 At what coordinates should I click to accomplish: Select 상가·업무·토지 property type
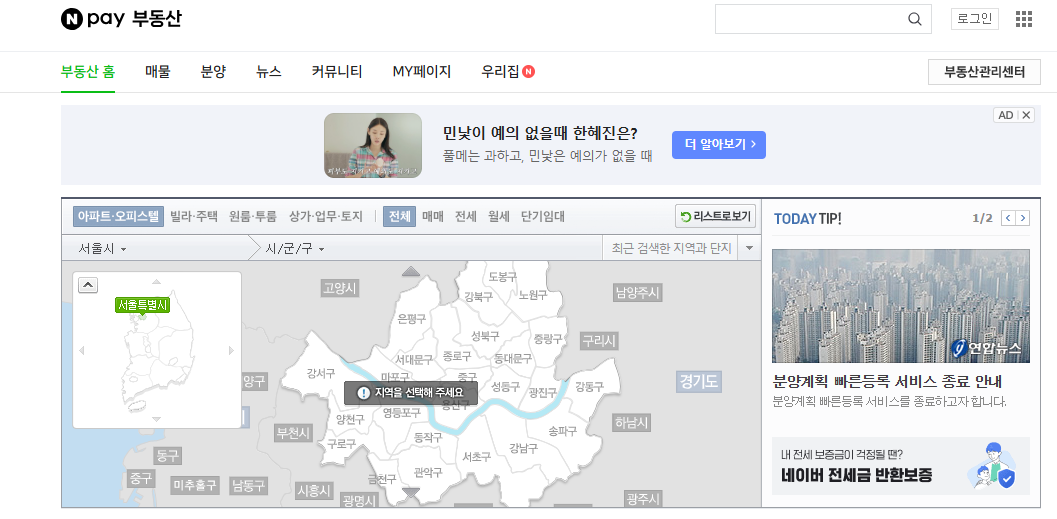point(326,216)
